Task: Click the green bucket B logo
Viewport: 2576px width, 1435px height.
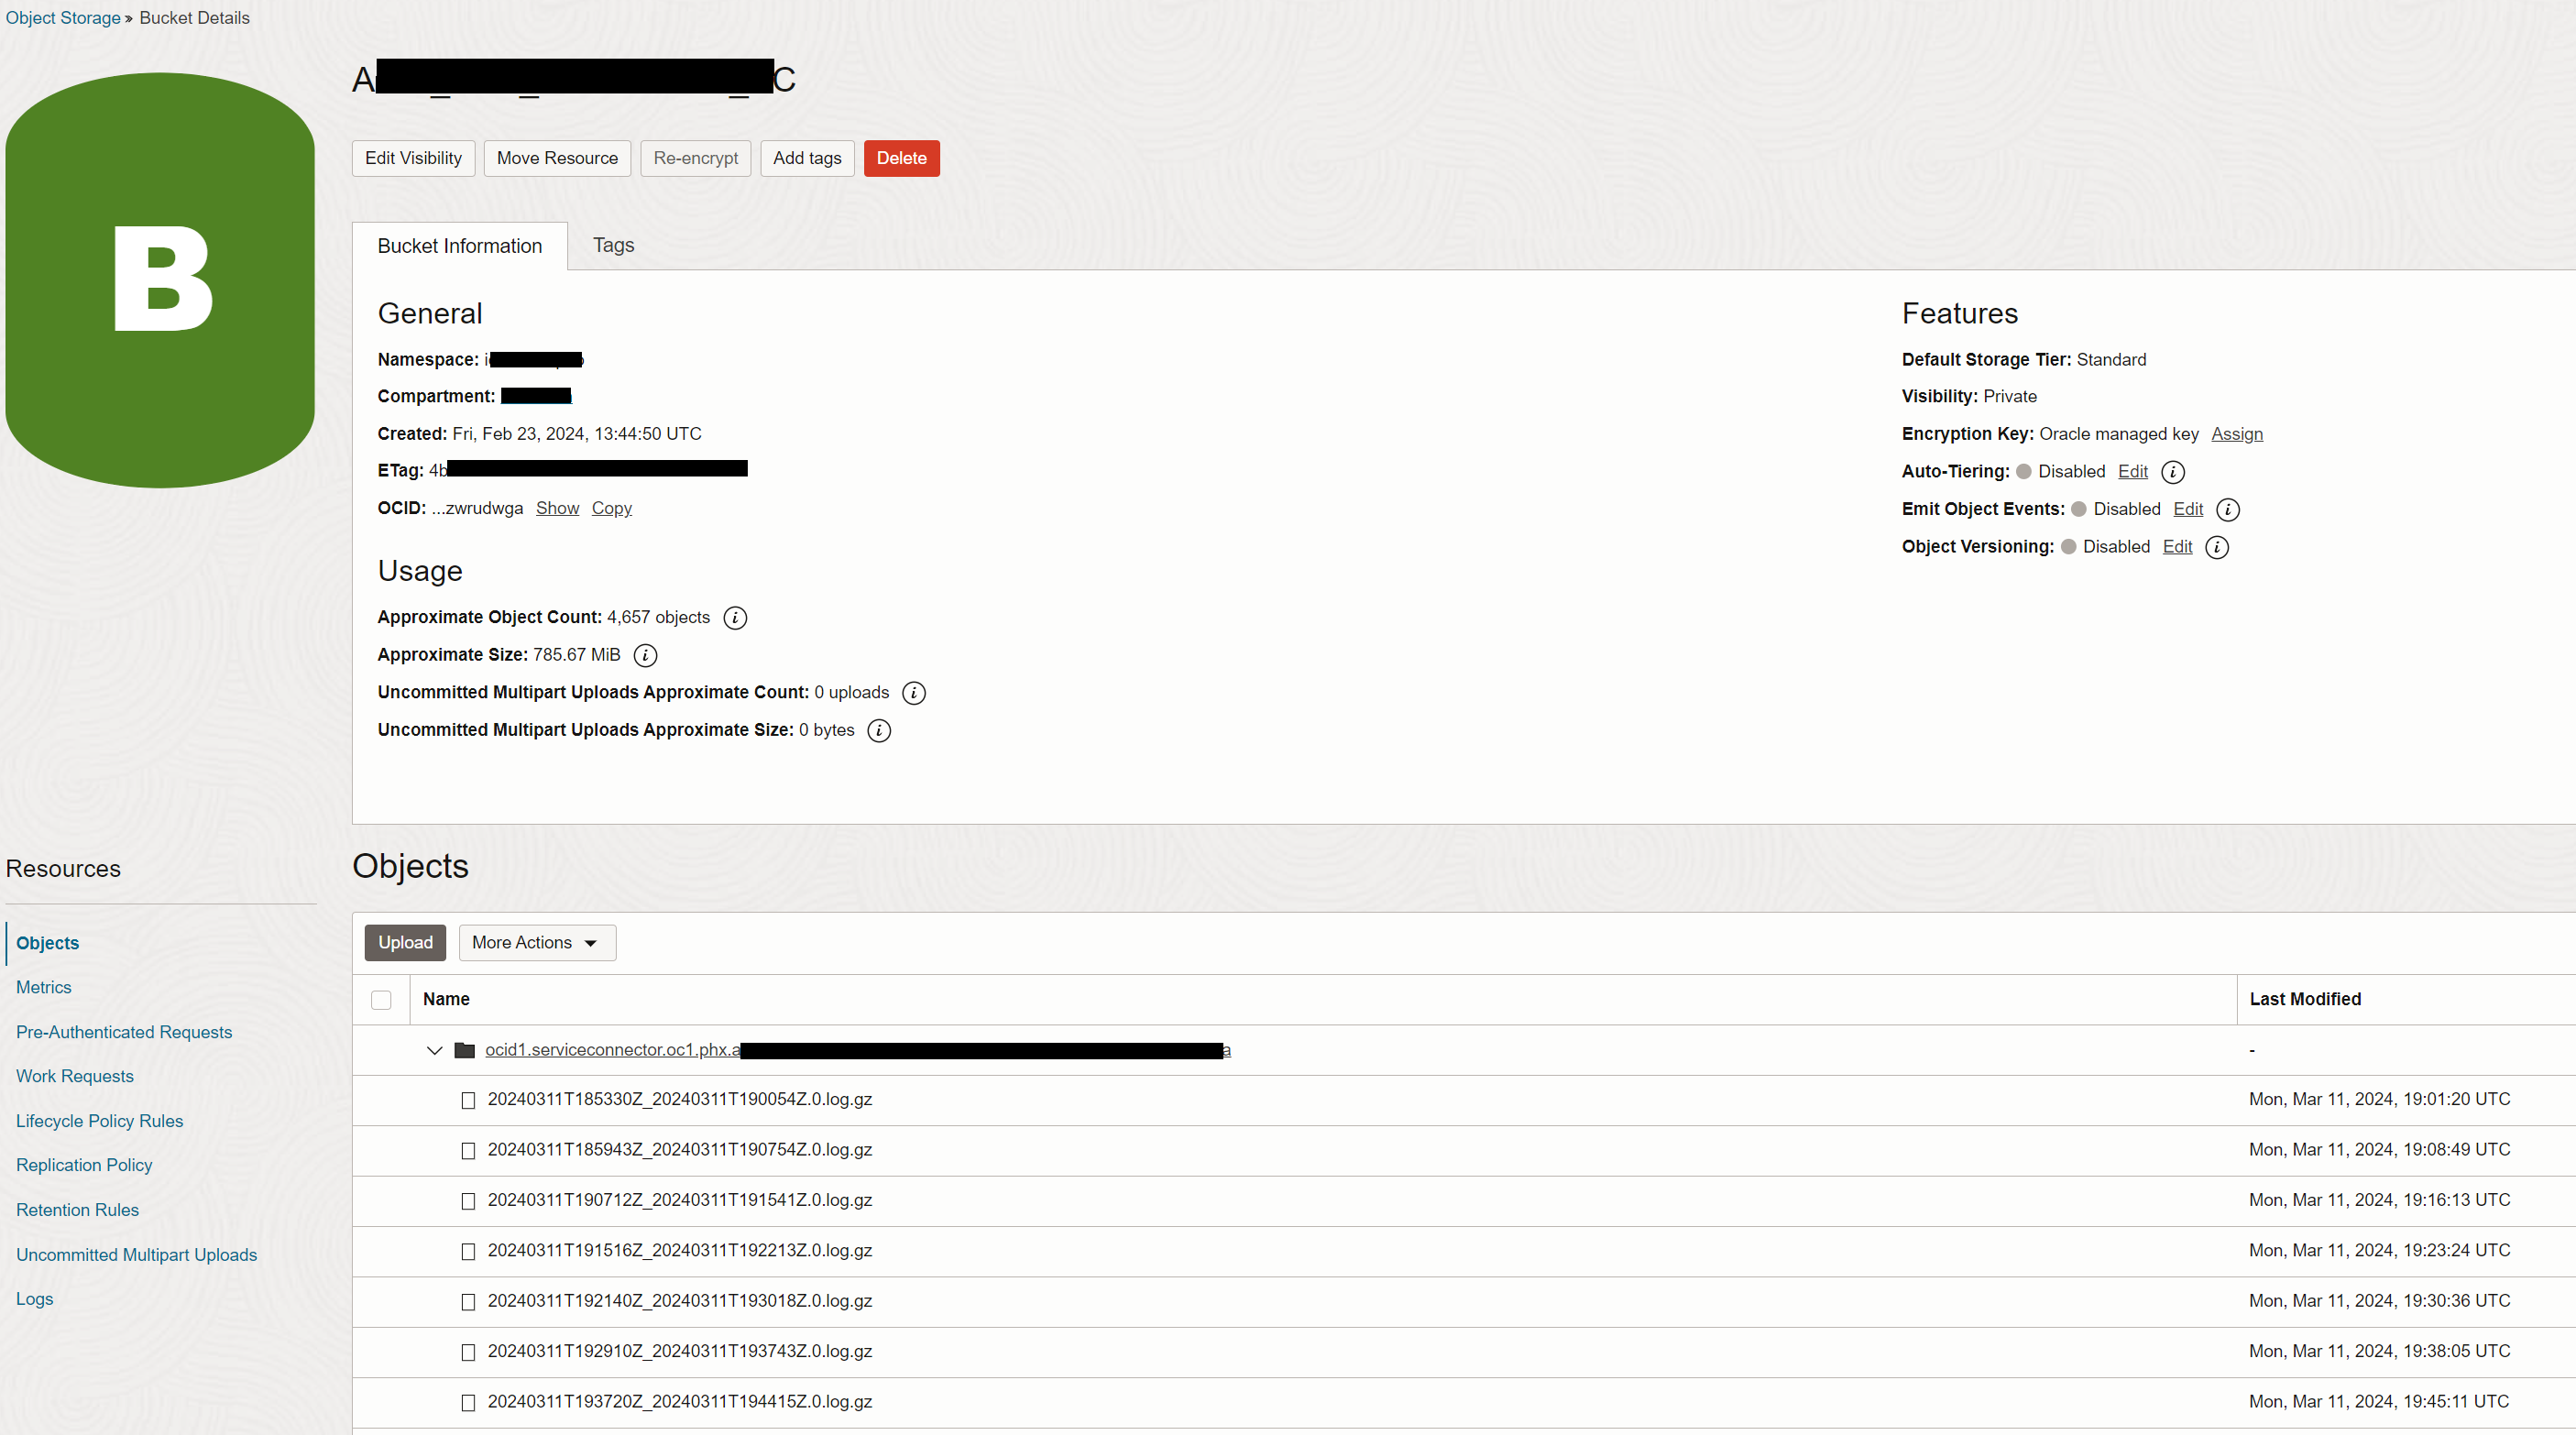Action: 160,280
